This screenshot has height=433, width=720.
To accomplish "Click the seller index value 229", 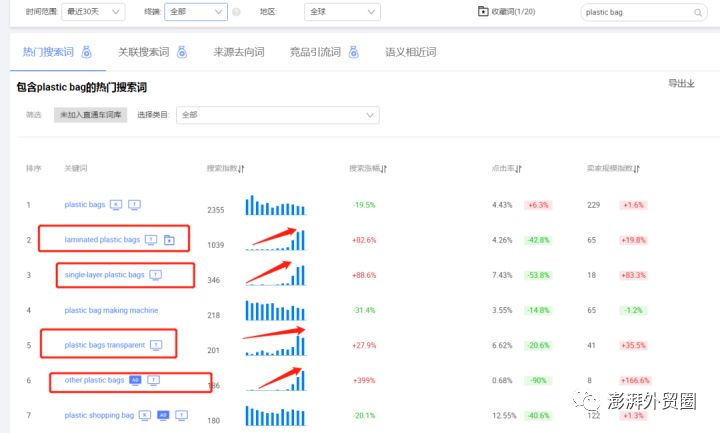I will tap(594, 205).
